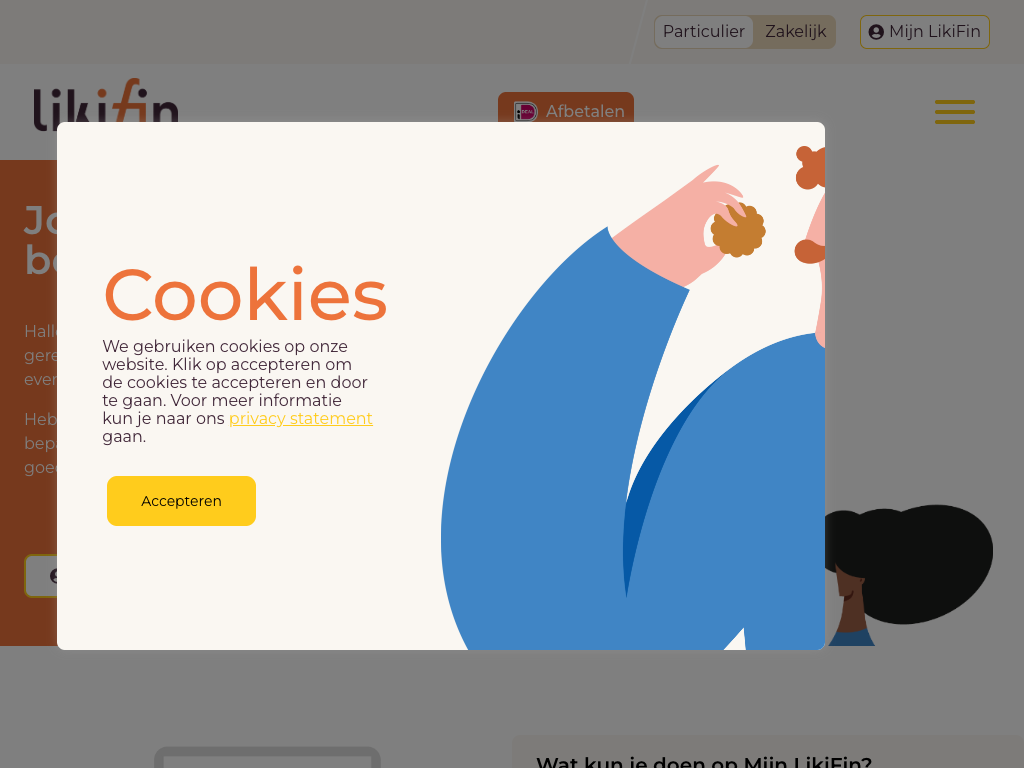
Task: Open the privacy statement link
Action: point(300,418)
